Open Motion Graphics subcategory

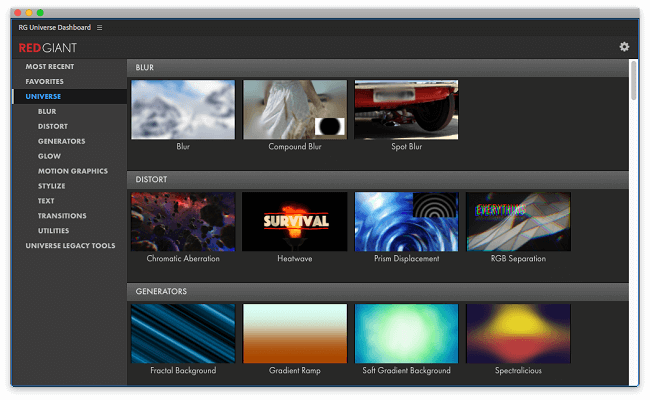coord(73,171)
